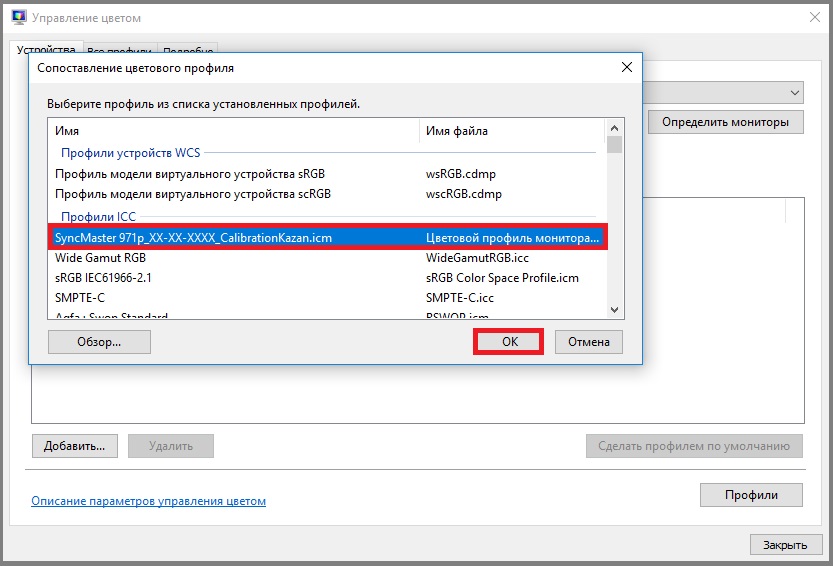Image resolution: width=833 pixels, height=566 pixels.
Task: Click the Профили button
Action: pyautogui.click(x=751, y=495)
